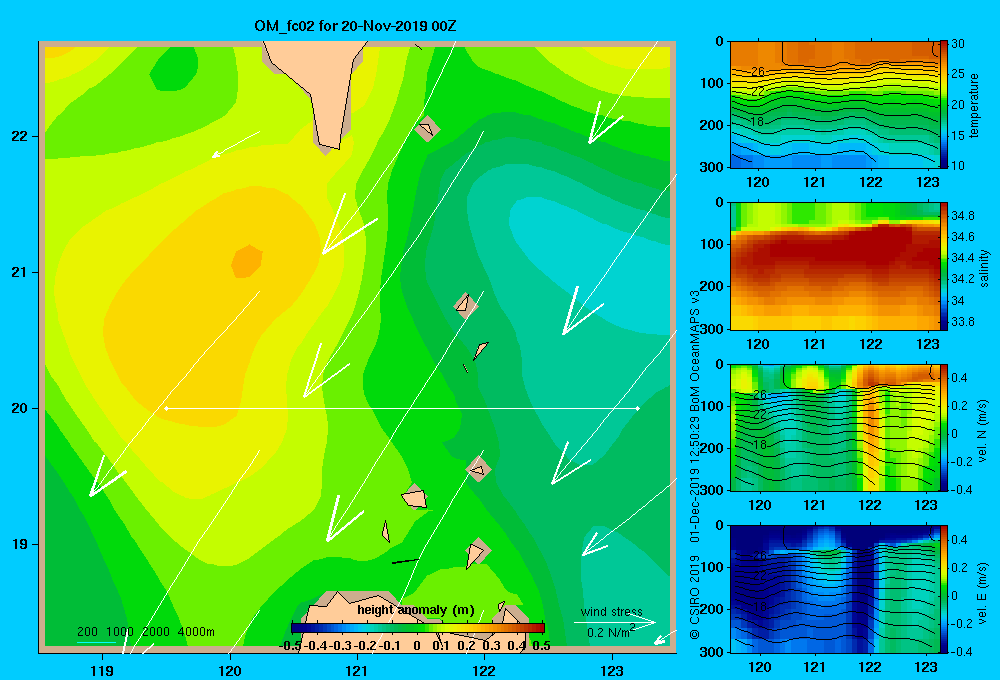This screenshot has height=680, width=1000.
Task: Click the vel. N color scale bar
Action: [x=944, y=428]
